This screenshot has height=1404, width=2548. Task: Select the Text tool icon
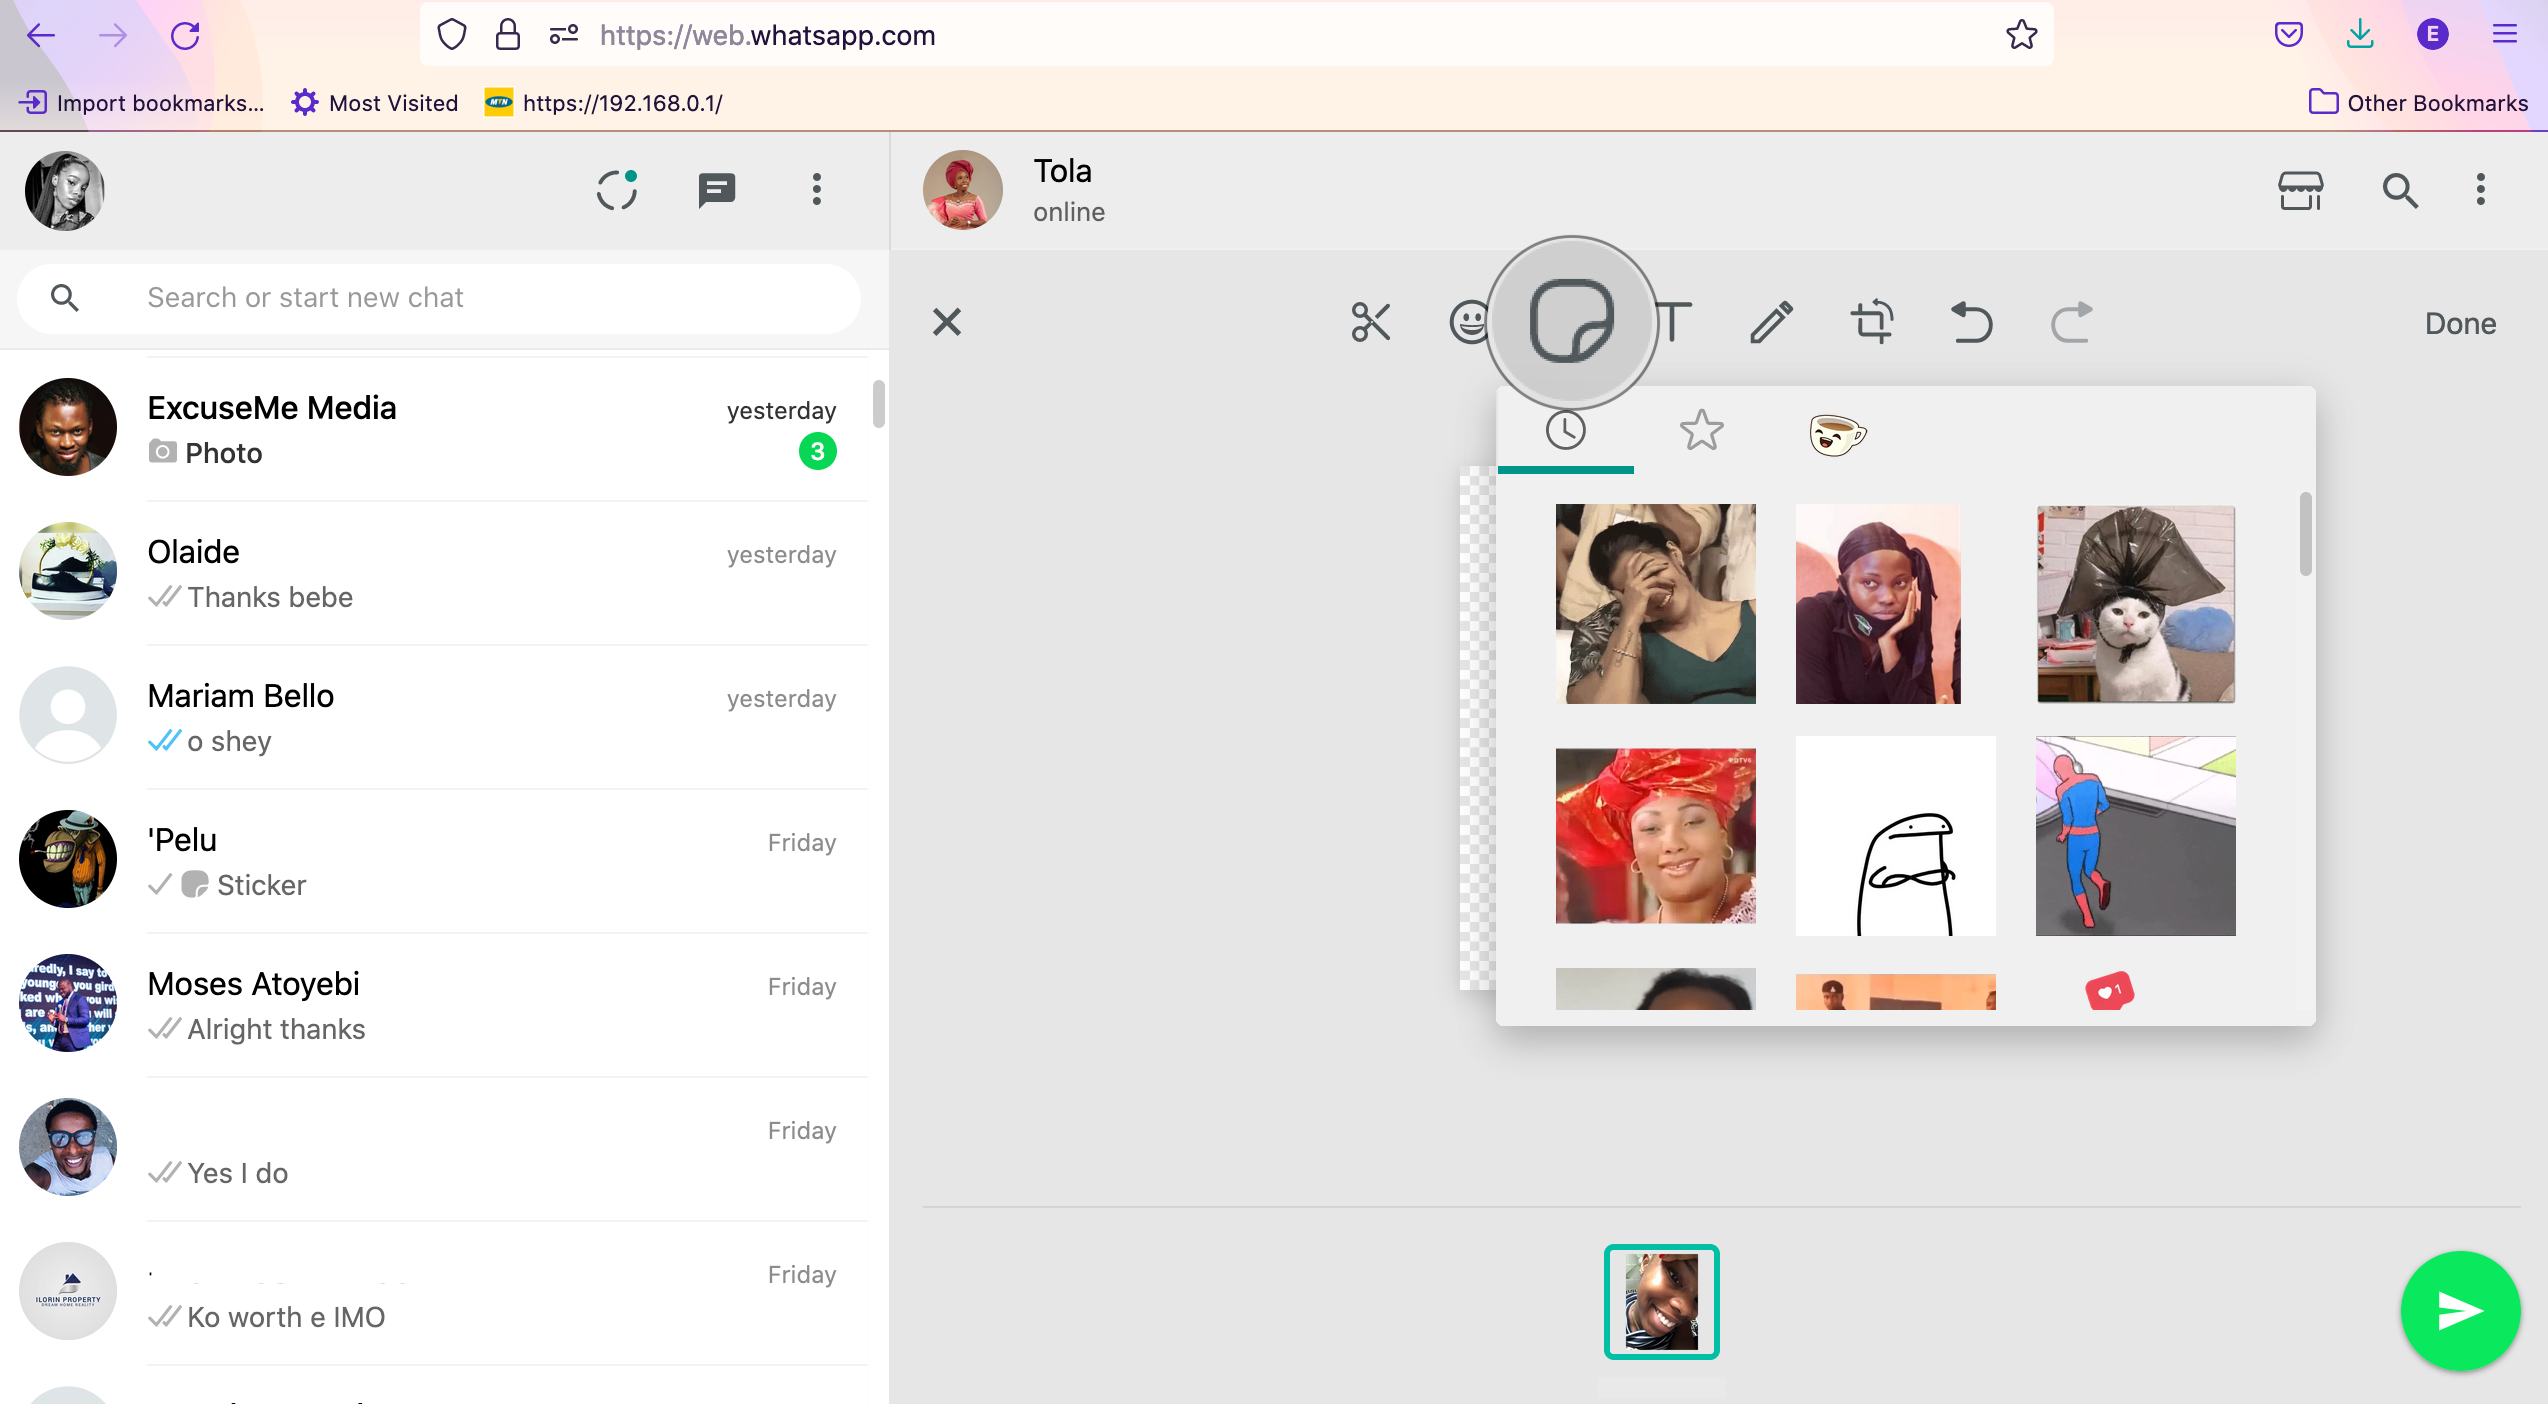(x=1674, y=322)
